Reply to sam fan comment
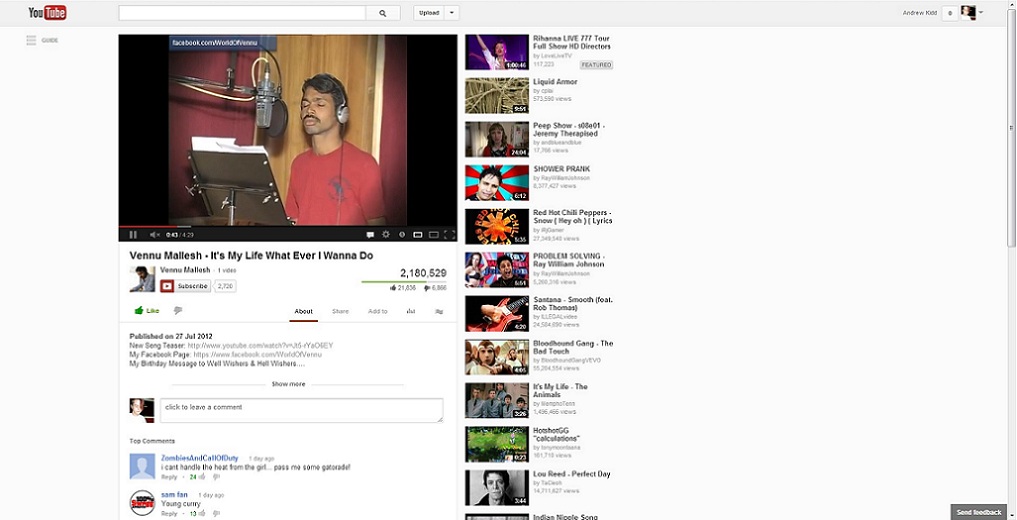The image size is (1017, 520). point(169,514)
